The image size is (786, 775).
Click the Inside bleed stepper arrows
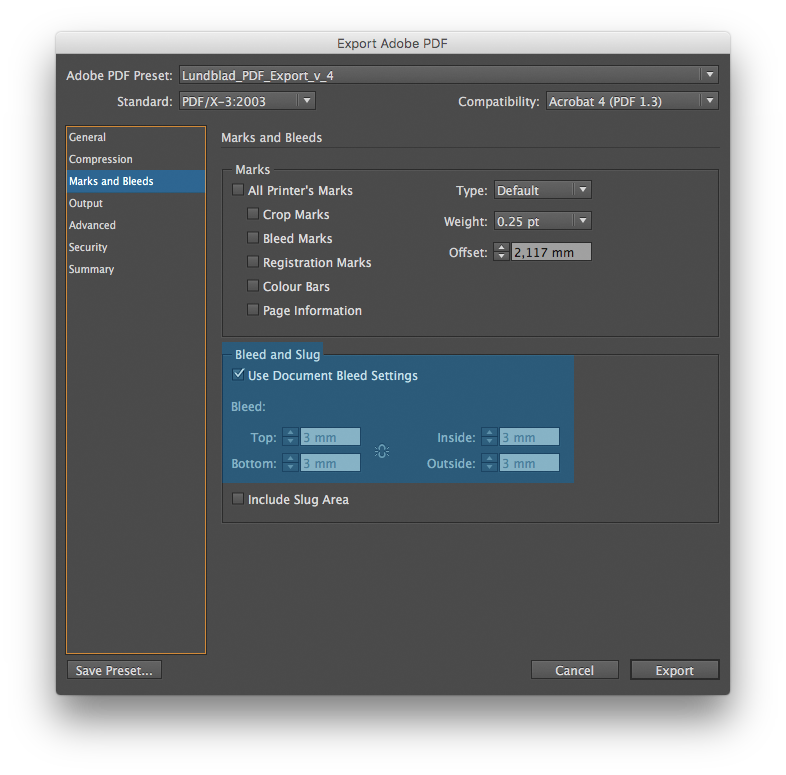click(489, 437)
